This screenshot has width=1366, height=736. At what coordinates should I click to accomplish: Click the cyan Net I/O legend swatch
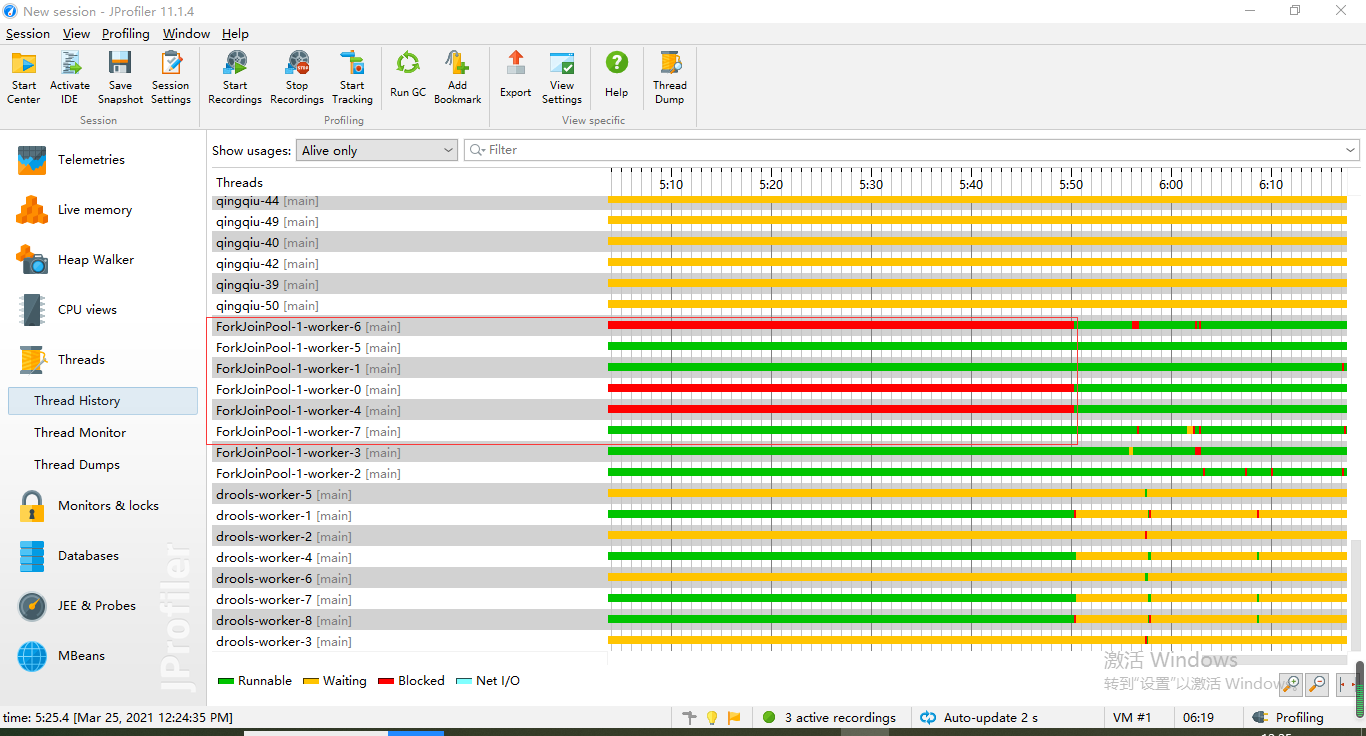[464, 681]
